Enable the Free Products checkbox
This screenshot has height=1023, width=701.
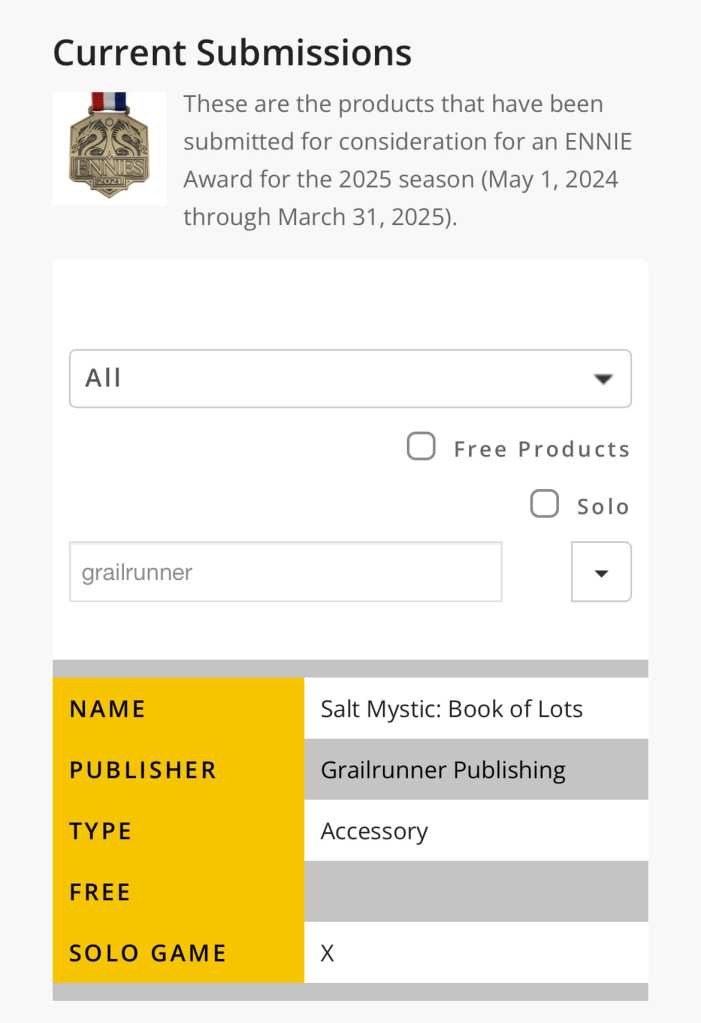[421, 446]
